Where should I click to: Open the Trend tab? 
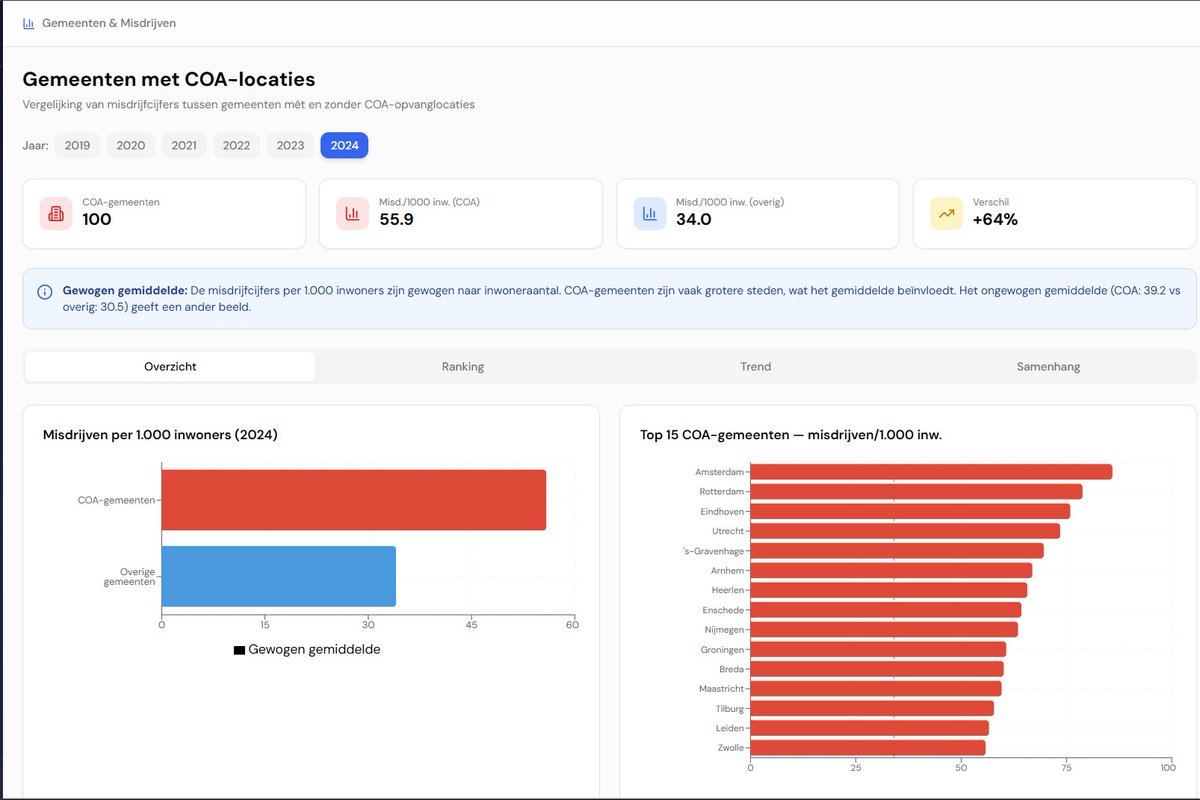[x=756, y=367]
